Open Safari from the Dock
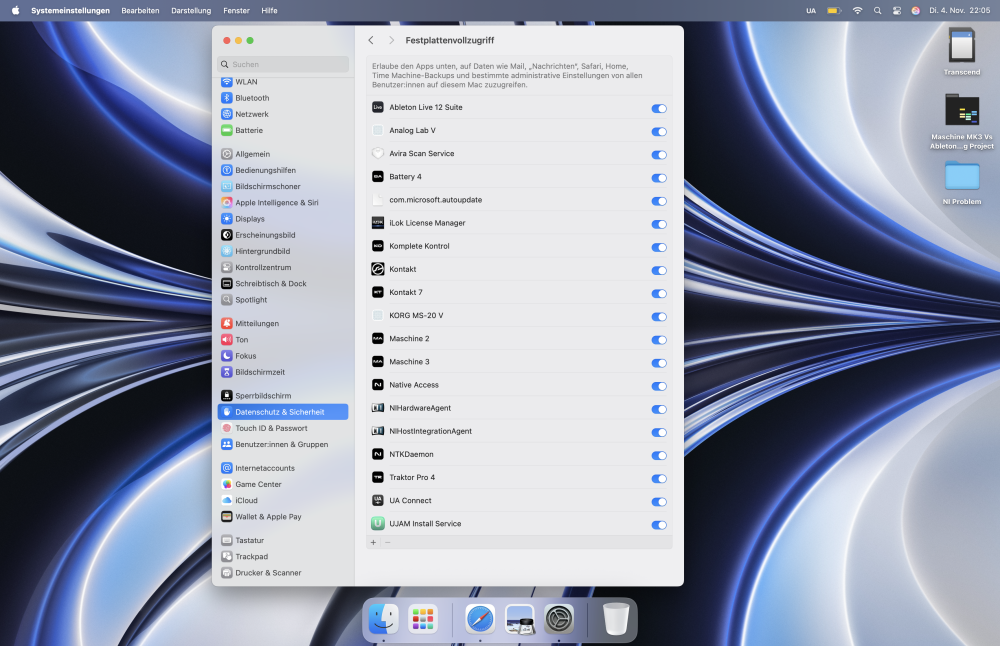The image size is (1000, 646). click(x=480, y=619)
